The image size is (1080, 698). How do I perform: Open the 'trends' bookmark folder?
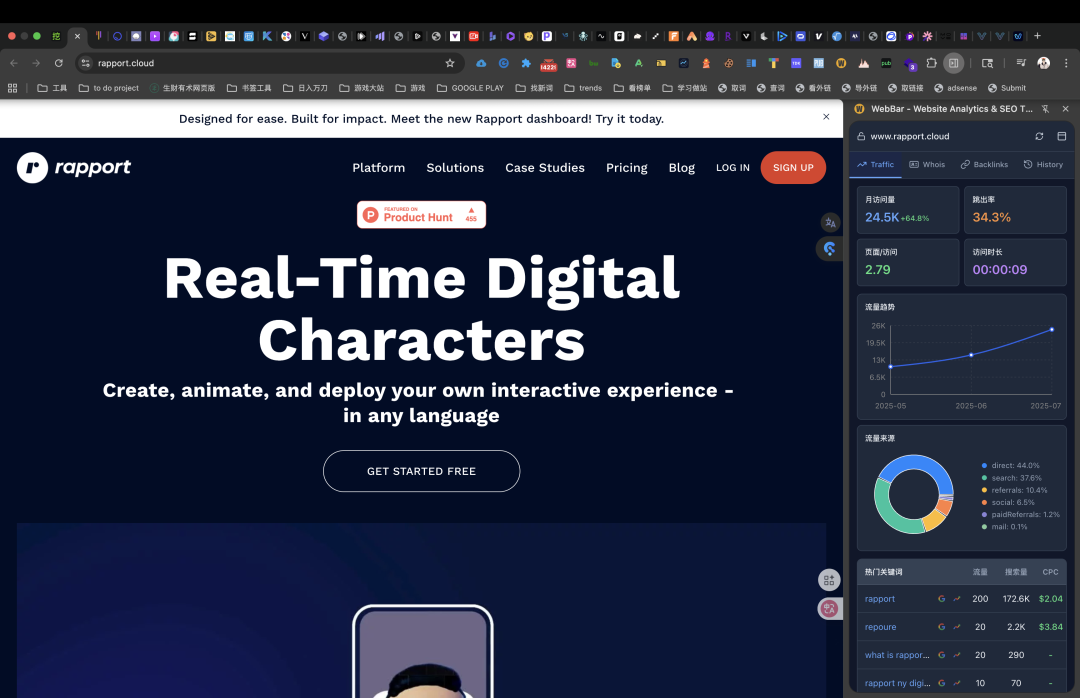[x=583, y=88]
